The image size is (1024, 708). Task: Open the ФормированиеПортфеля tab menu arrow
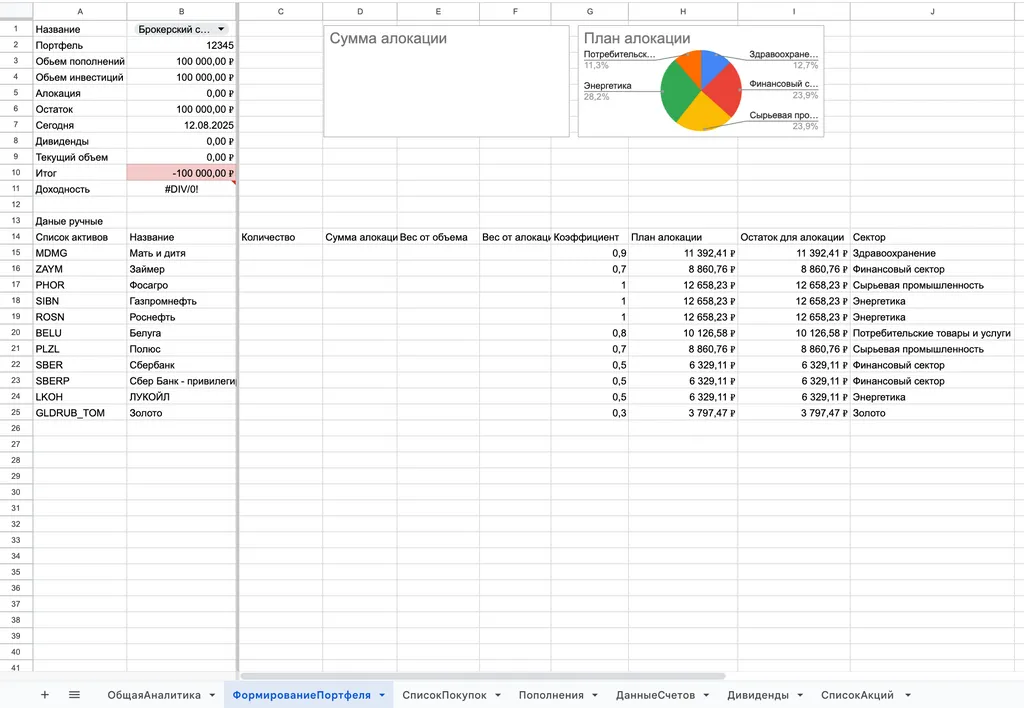pyautogui.click(x=382, y=695)
